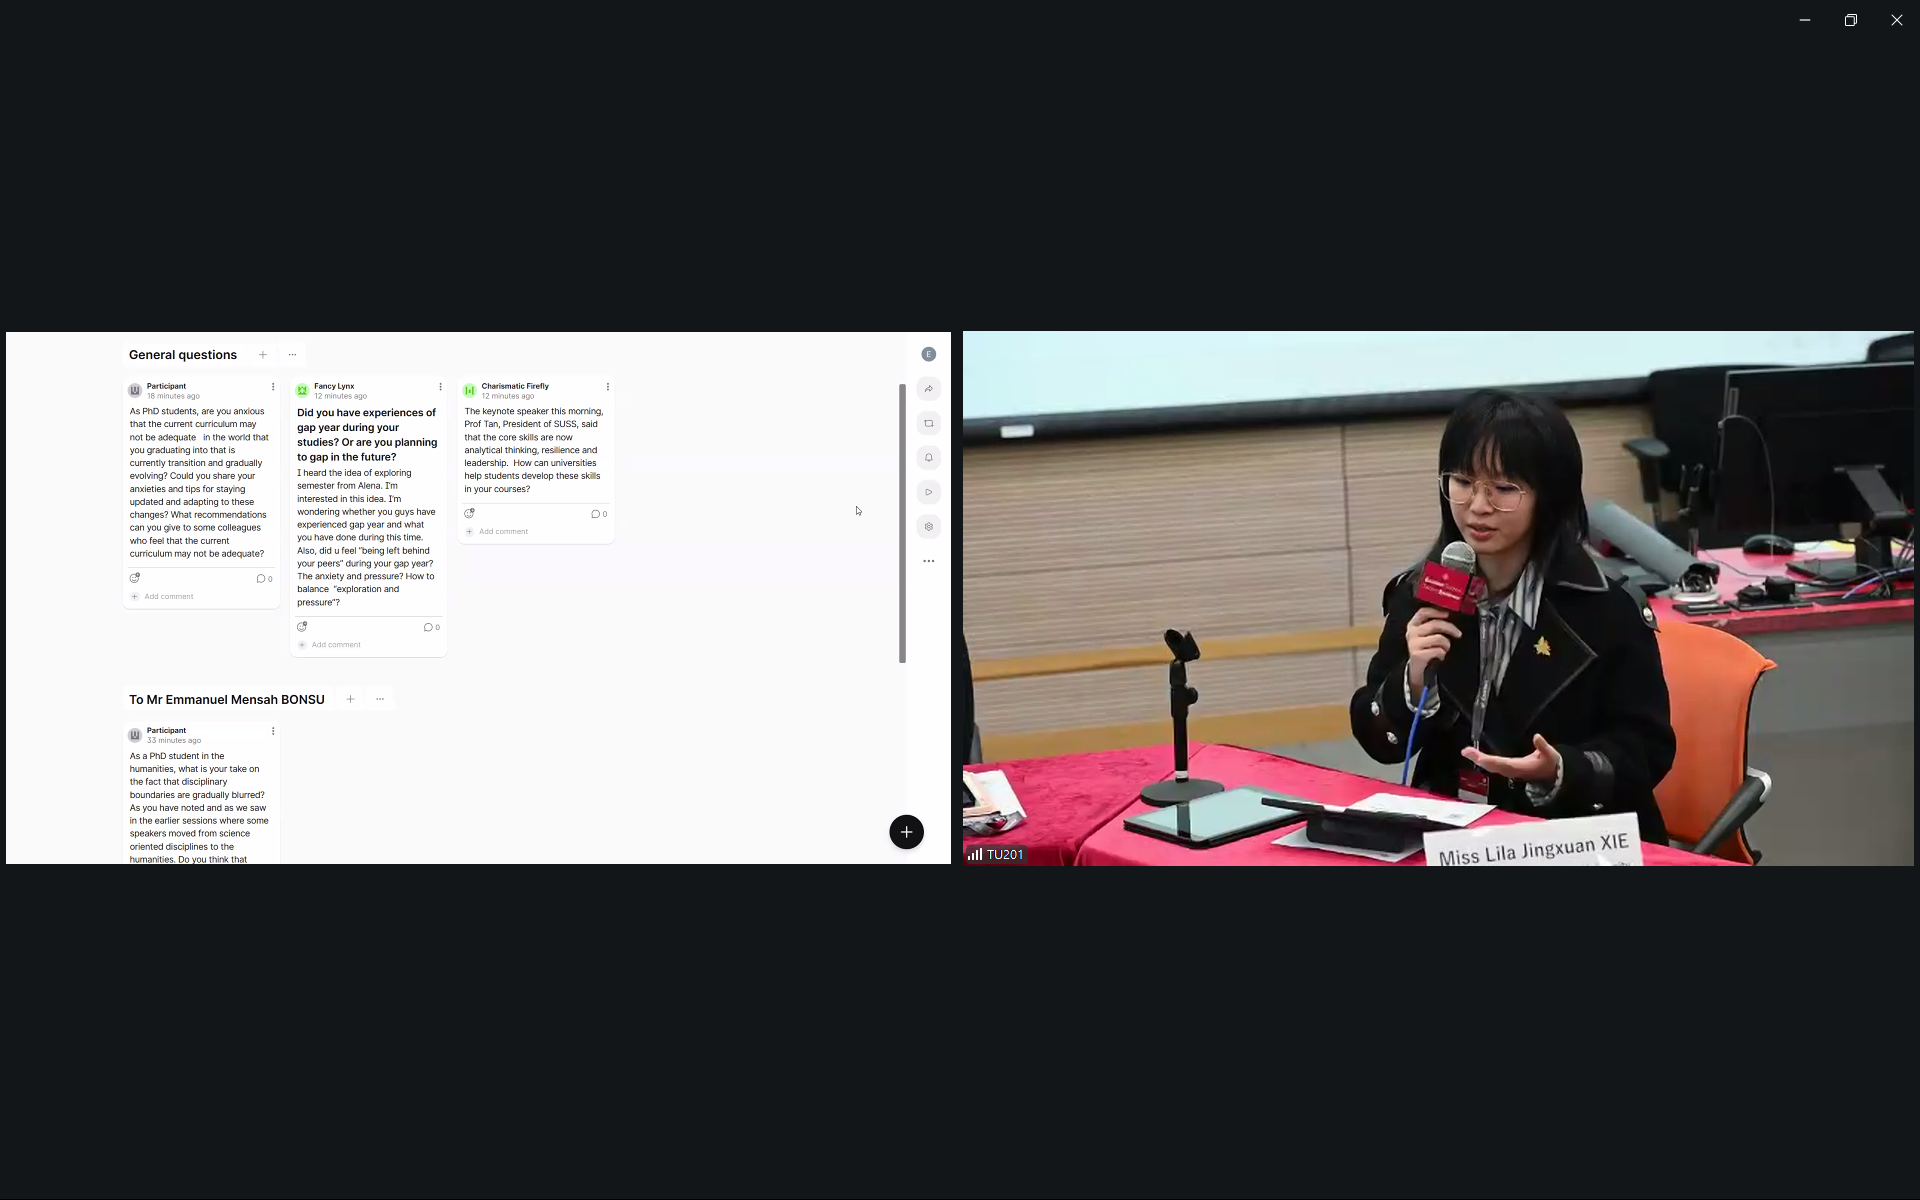Image resolution: width=1920 pixels, height=1200 pixels.
Task: Open the kebab menu on Participant's post
Action: point(272,387)
